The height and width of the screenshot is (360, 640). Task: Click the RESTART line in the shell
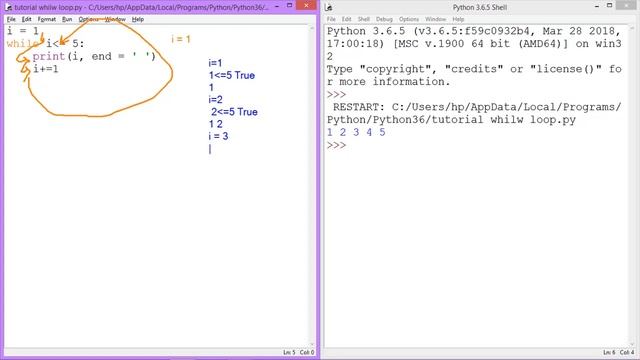(474, 113)
